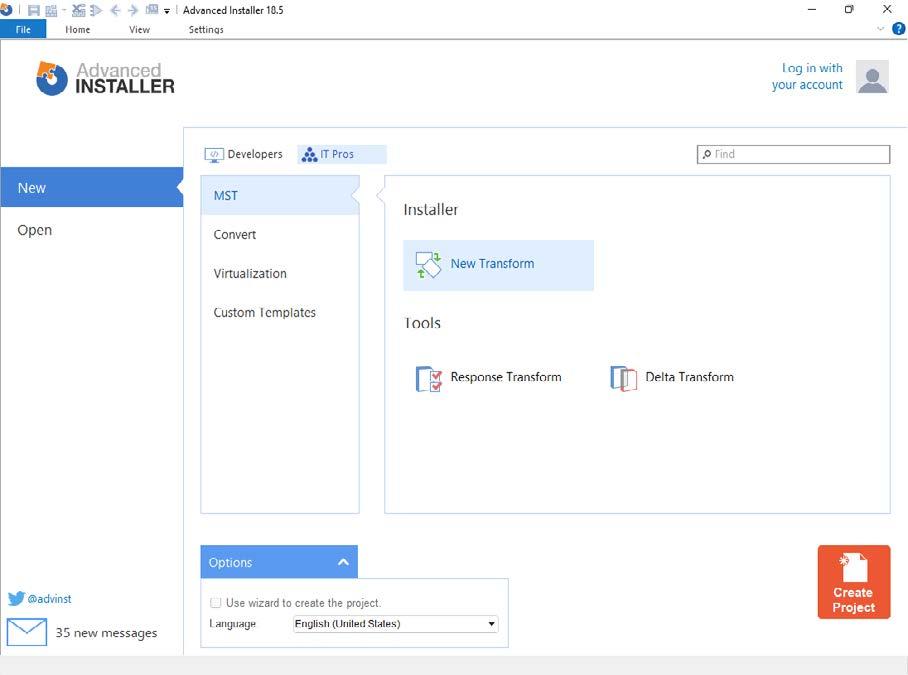Open the Language dropdown
Image resolution: width=908 pixels, height=675 pixels.
click(396, 624)
